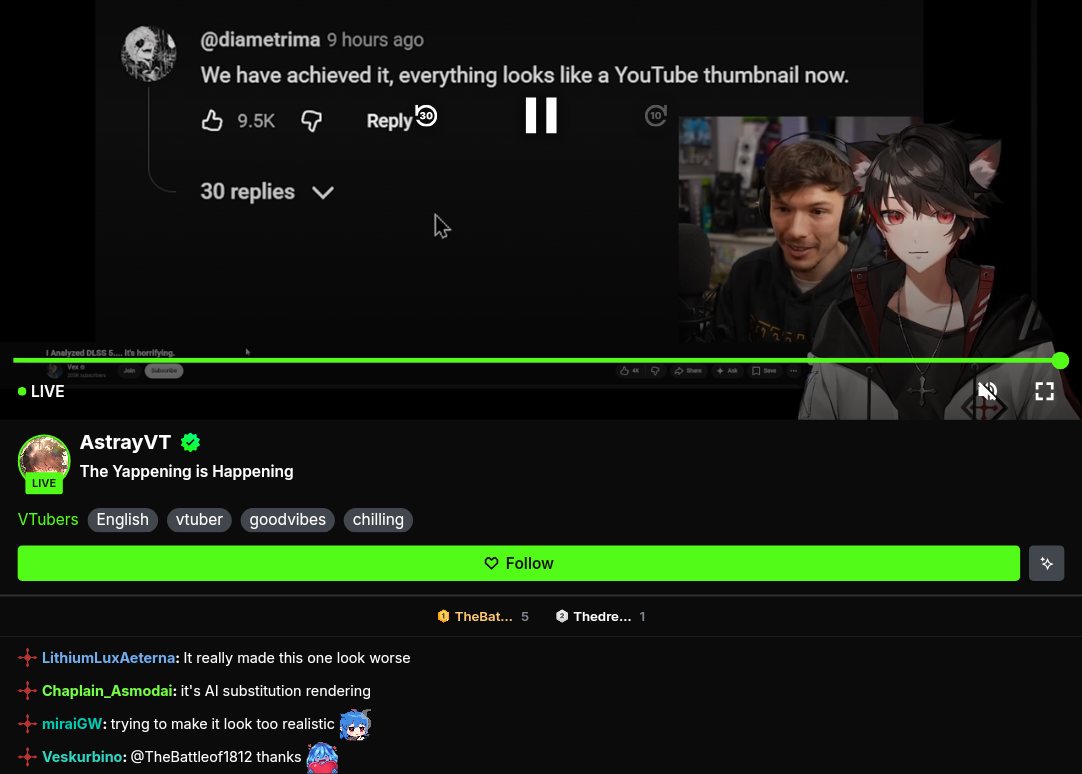Select the English tag
Image resolution: width=1082 pixels, height=774 pixels.
click(x=123, y=519)
